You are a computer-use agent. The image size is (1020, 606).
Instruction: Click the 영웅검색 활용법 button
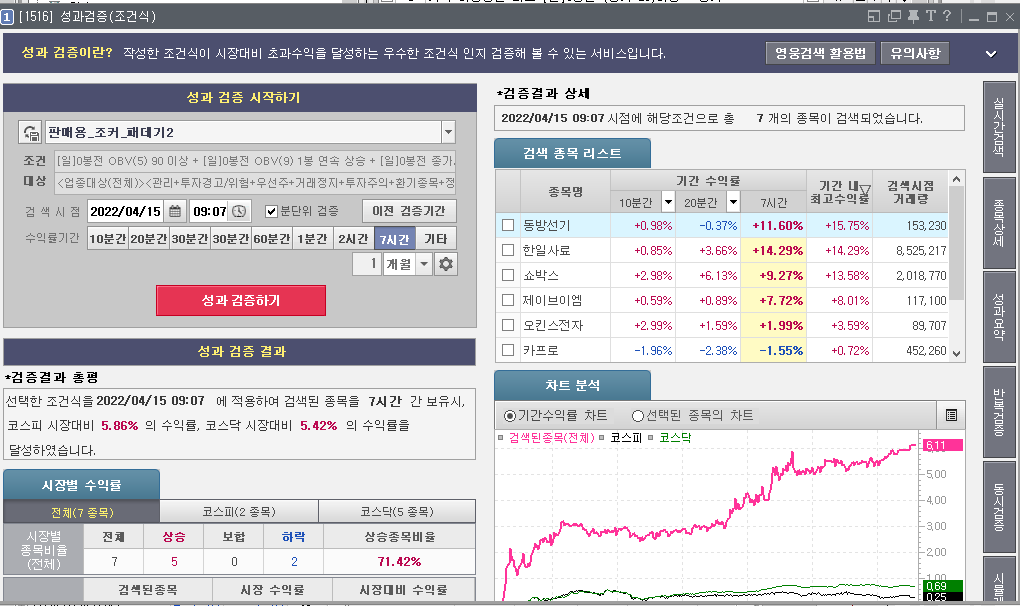(x=820, y=53)
